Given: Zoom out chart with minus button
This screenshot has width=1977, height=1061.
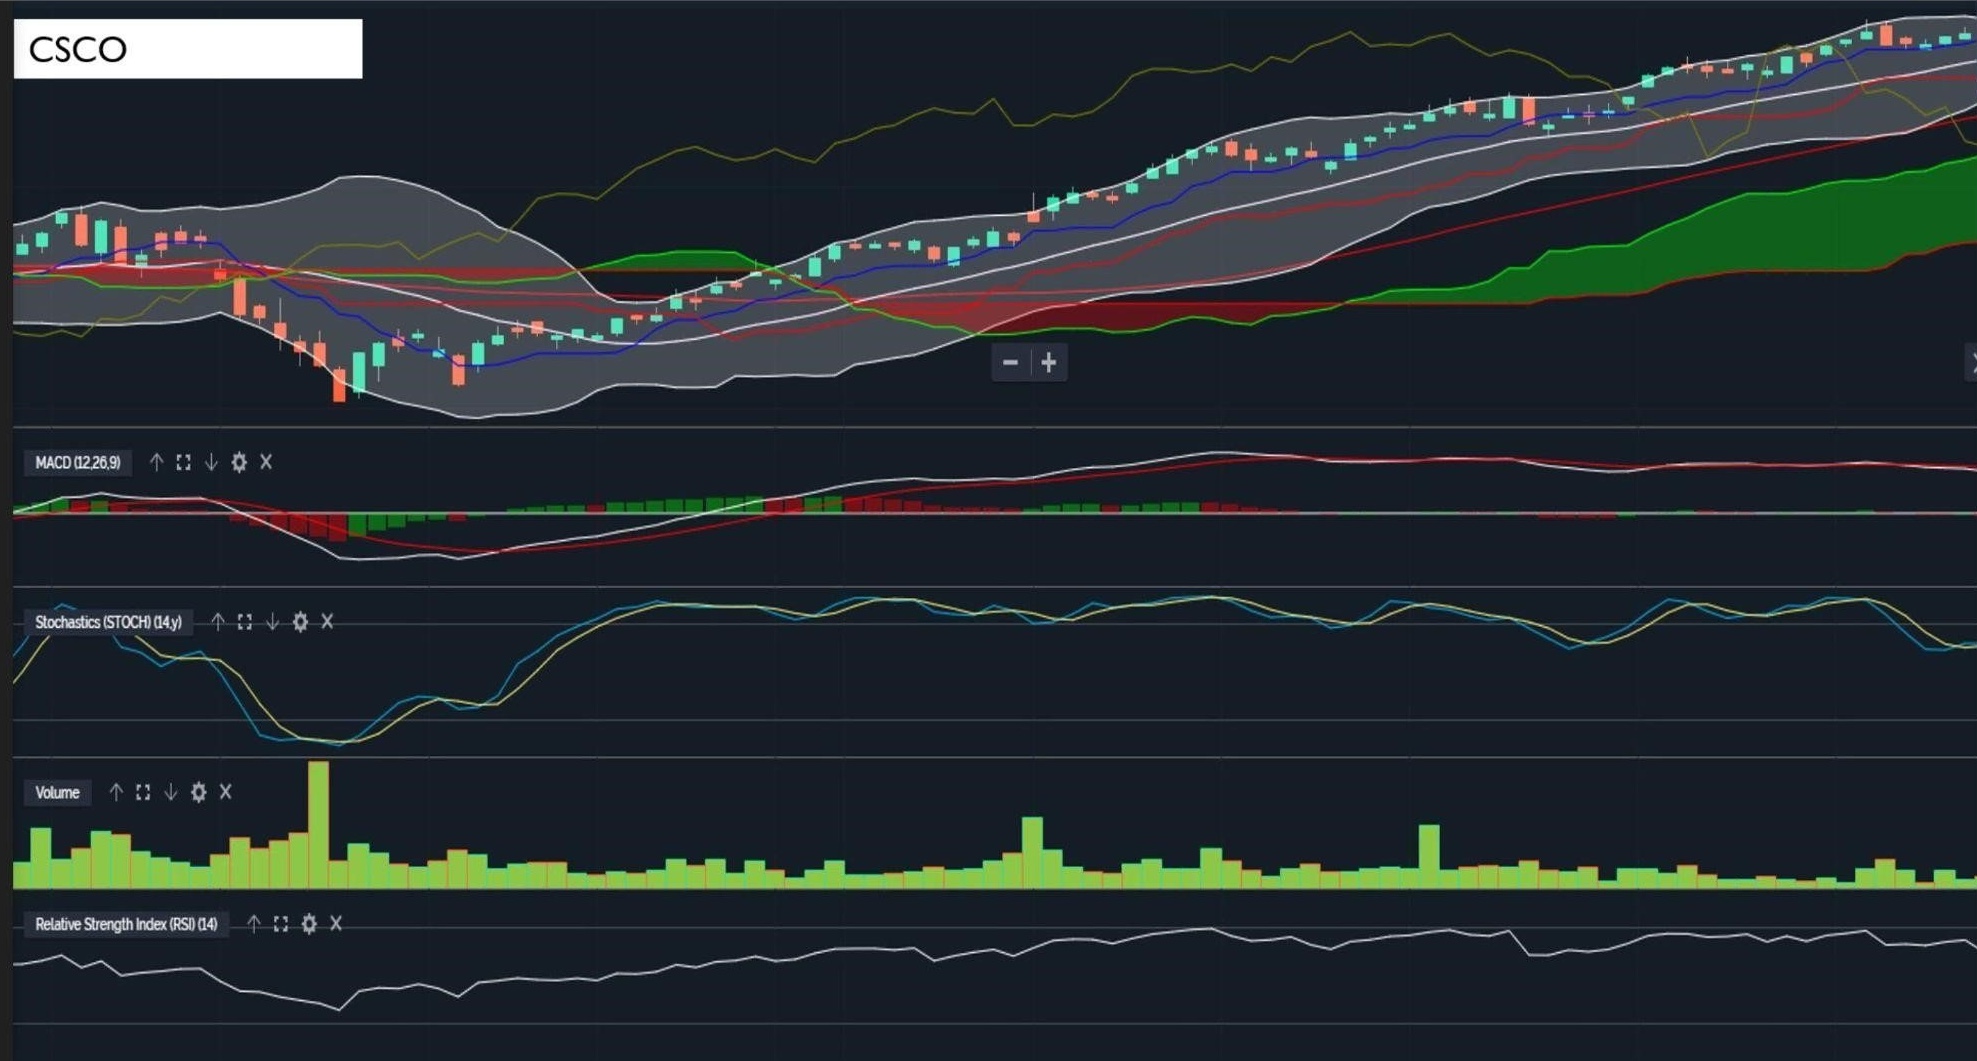Looking at the screenshot, I should coord(1010,362).
